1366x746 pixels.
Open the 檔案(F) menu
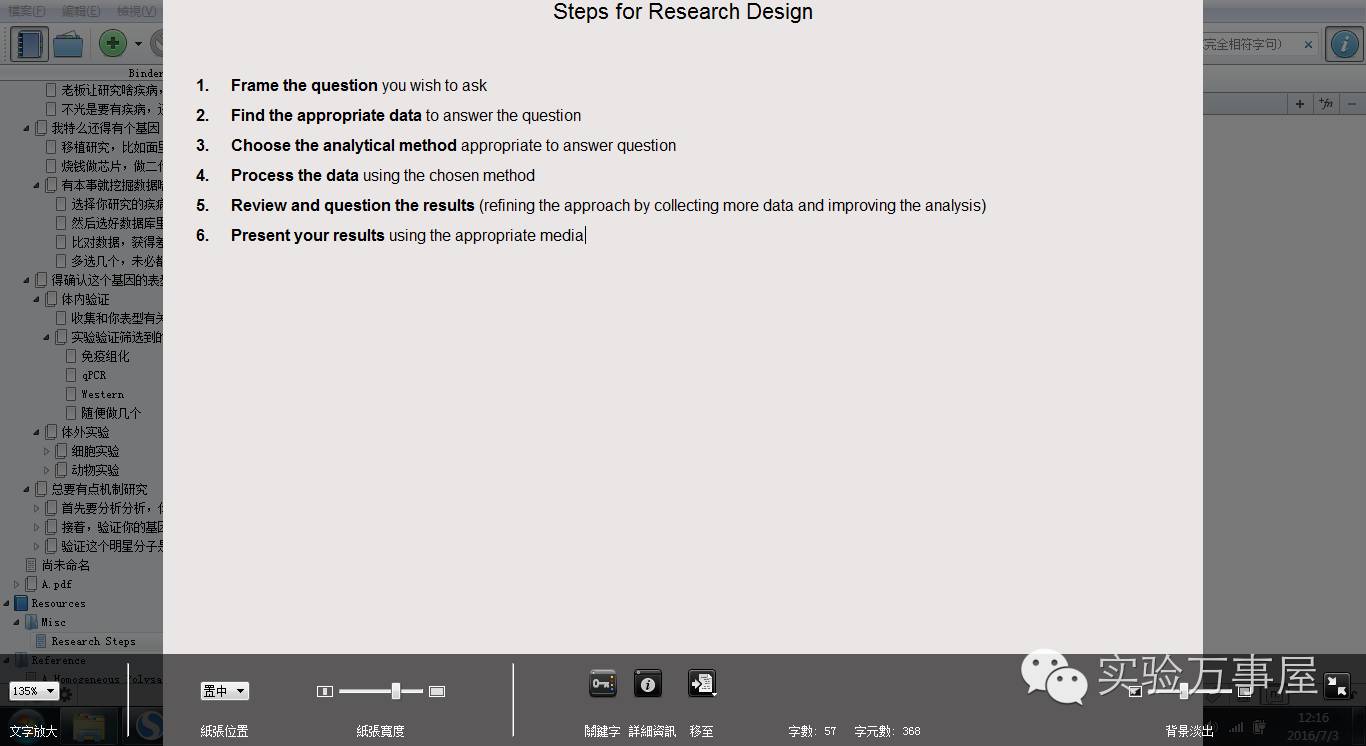[x=27, y=11]
